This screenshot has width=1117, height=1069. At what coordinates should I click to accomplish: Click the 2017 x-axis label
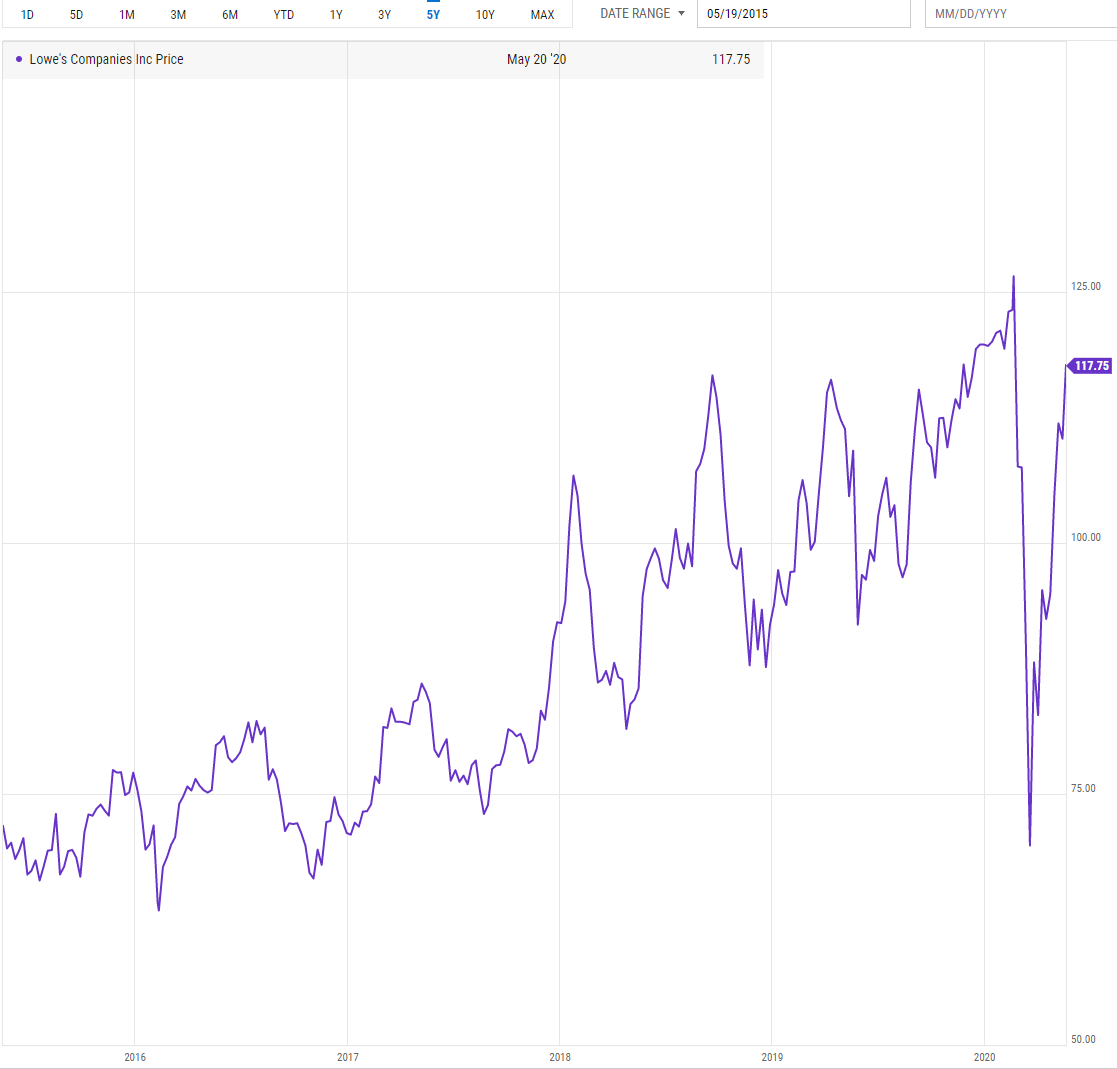click(x=348, y=1057)
